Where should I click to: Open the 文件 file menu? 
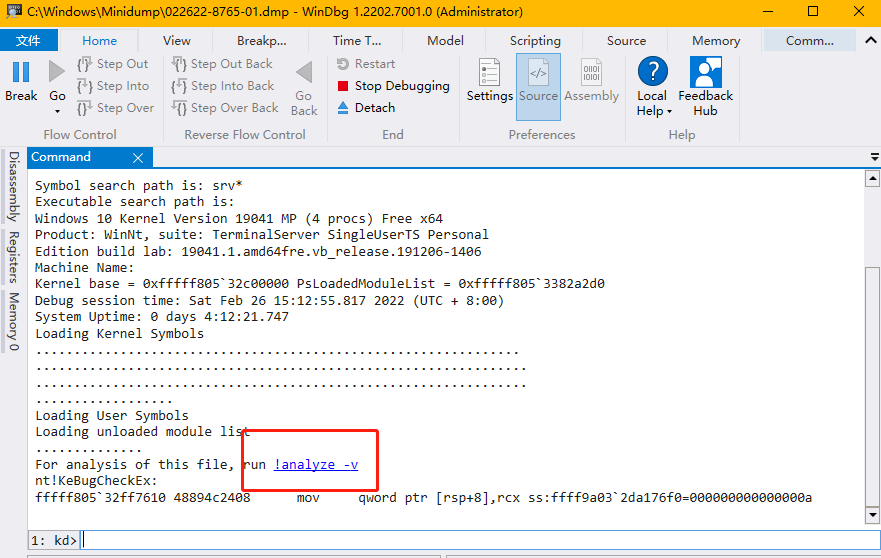tap(29, 41)
